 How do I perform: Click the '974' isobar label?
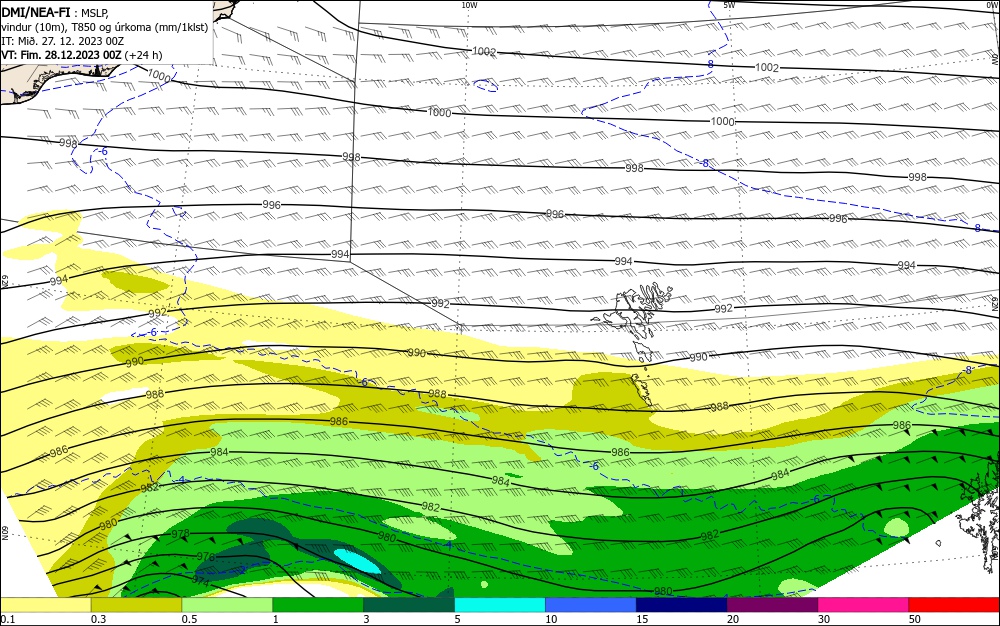point(200,581)
